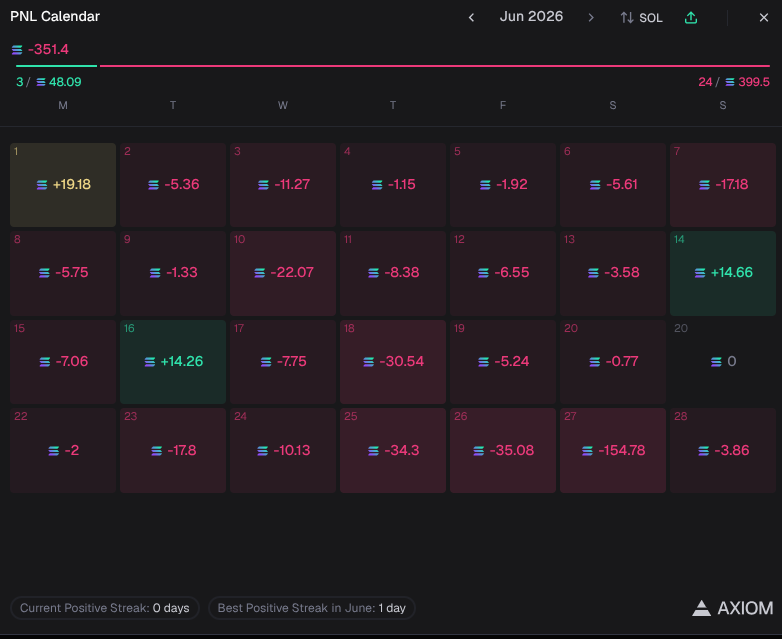
Task: Click the total PNL value -351.4
Action: point(48,49)
